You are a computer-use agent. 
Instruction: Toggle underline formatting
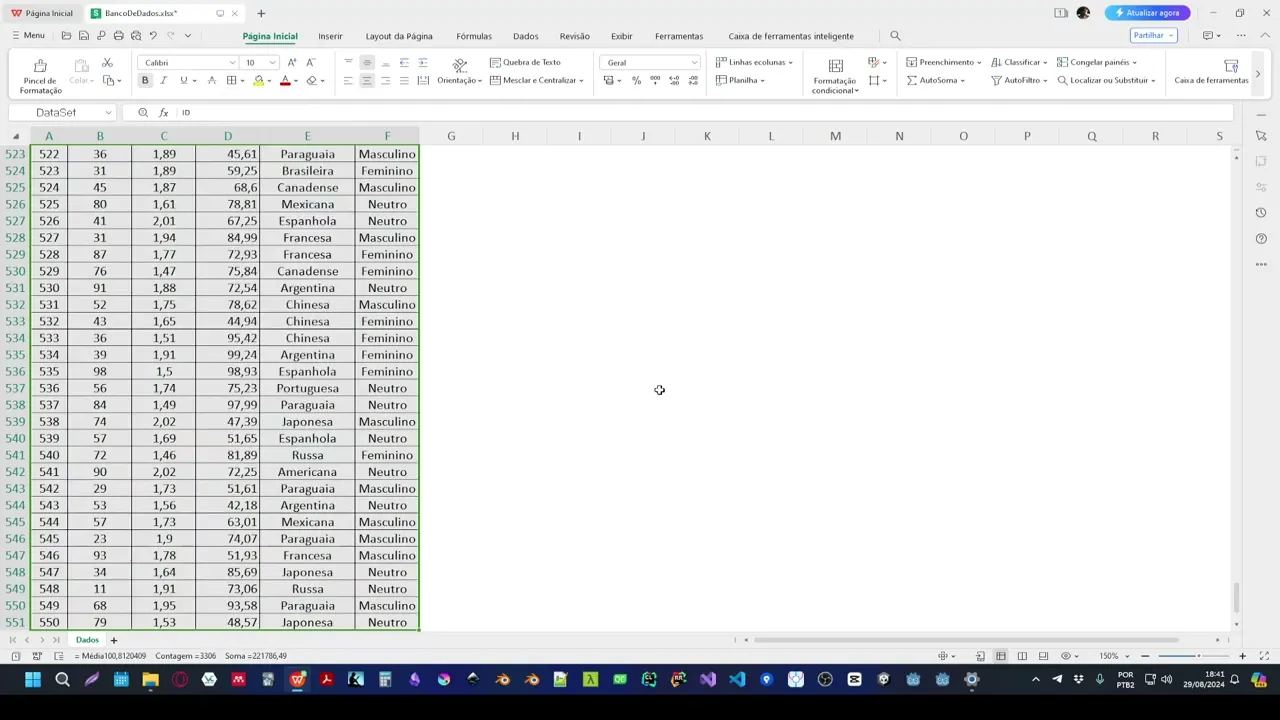click(183, 80)
